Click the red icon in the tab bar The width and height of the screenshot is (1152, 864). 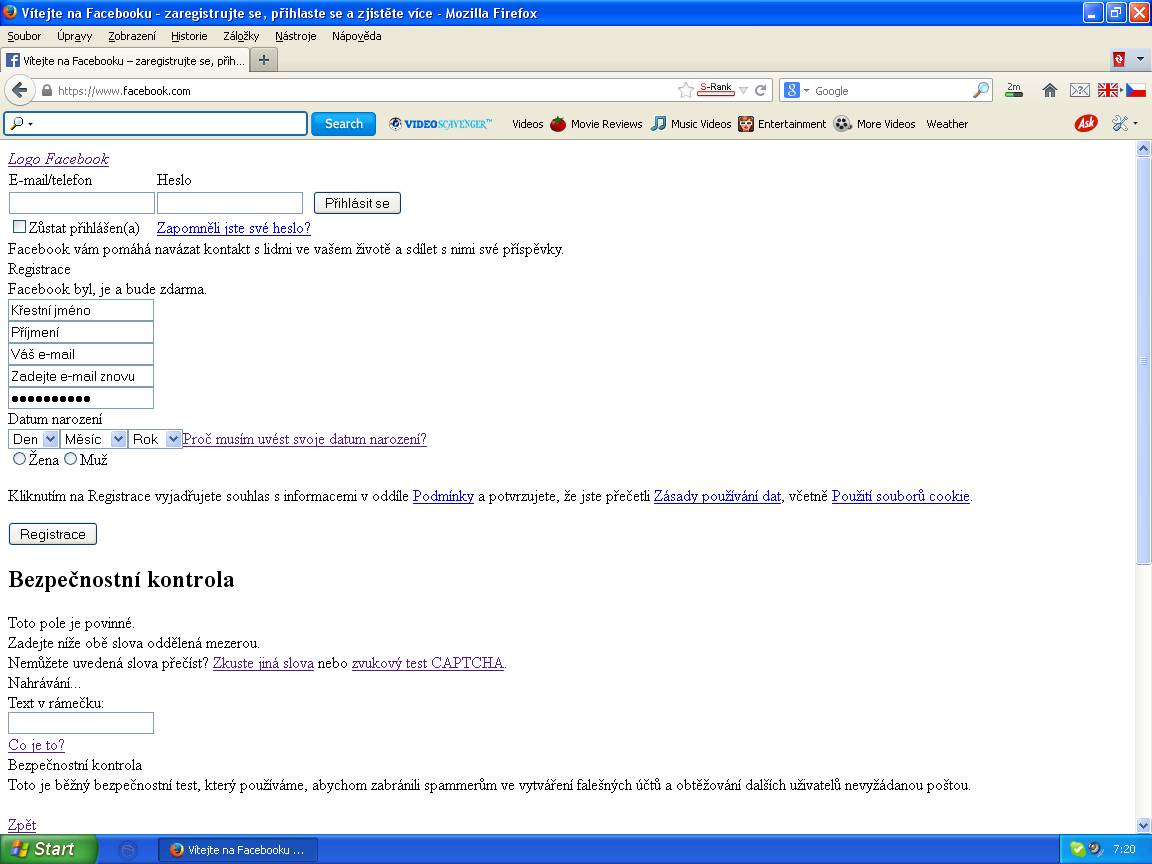coord(1119,60)
